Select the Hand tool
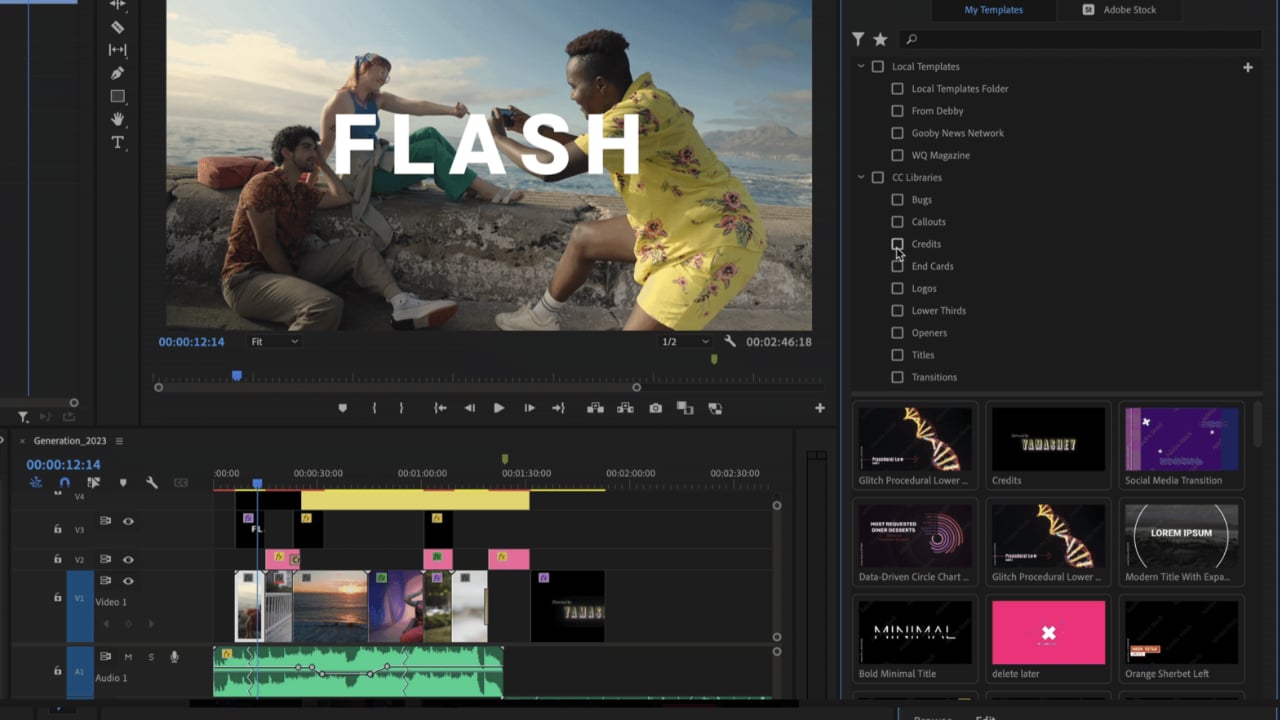The image size is (1280, 720). coord(117,118)
